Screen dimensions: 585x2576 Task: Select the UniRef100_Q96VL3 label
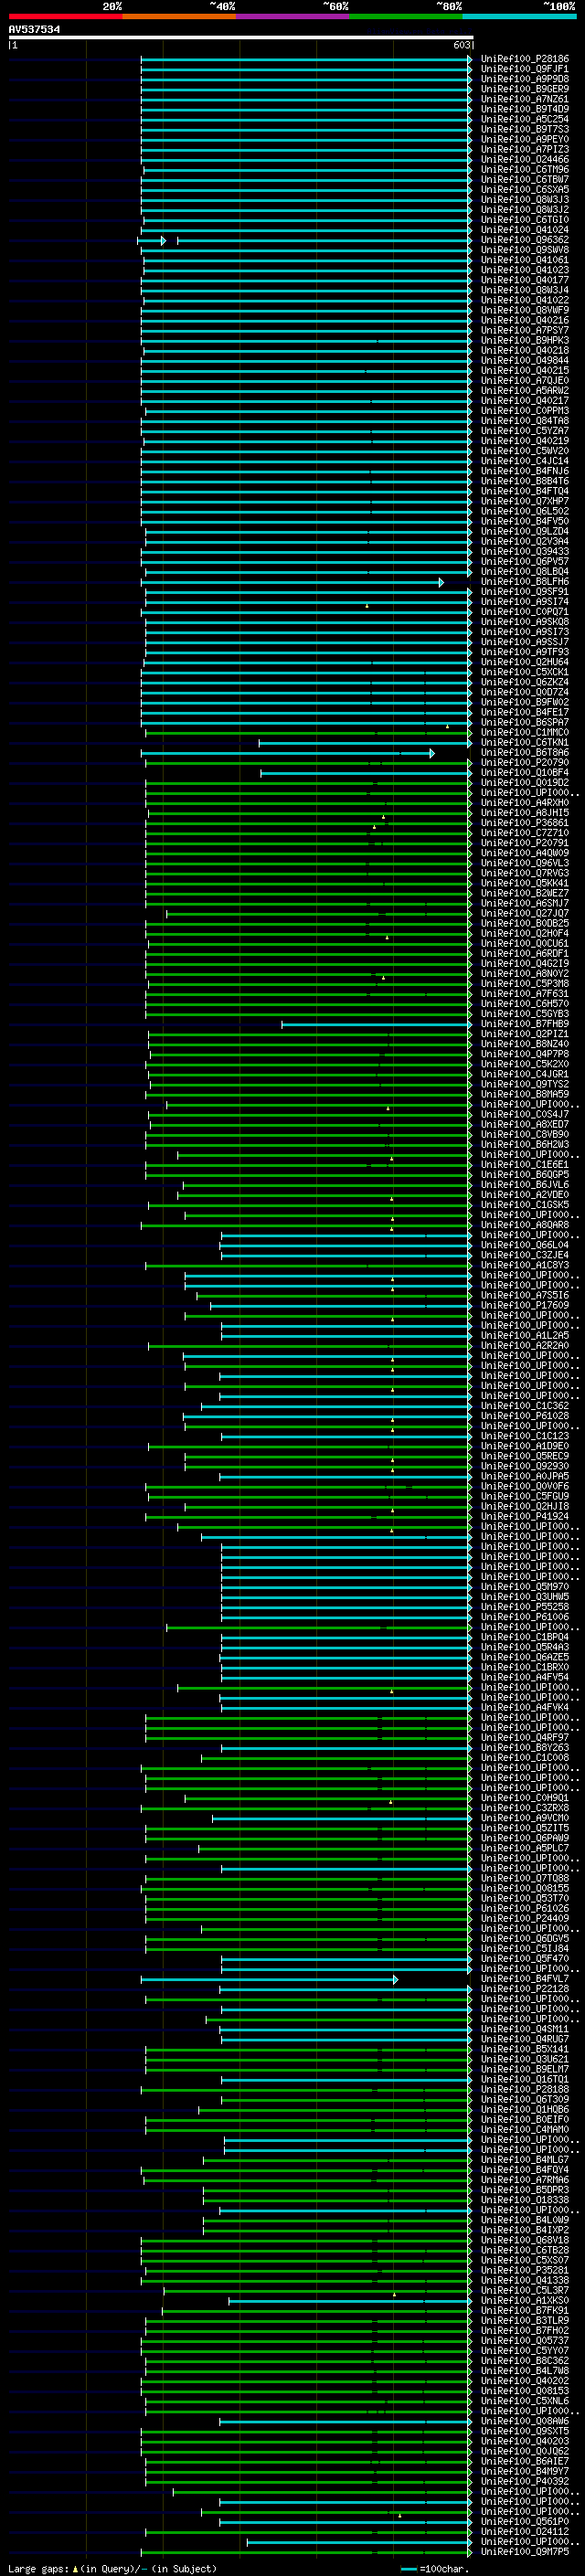(x=524, y=862)
